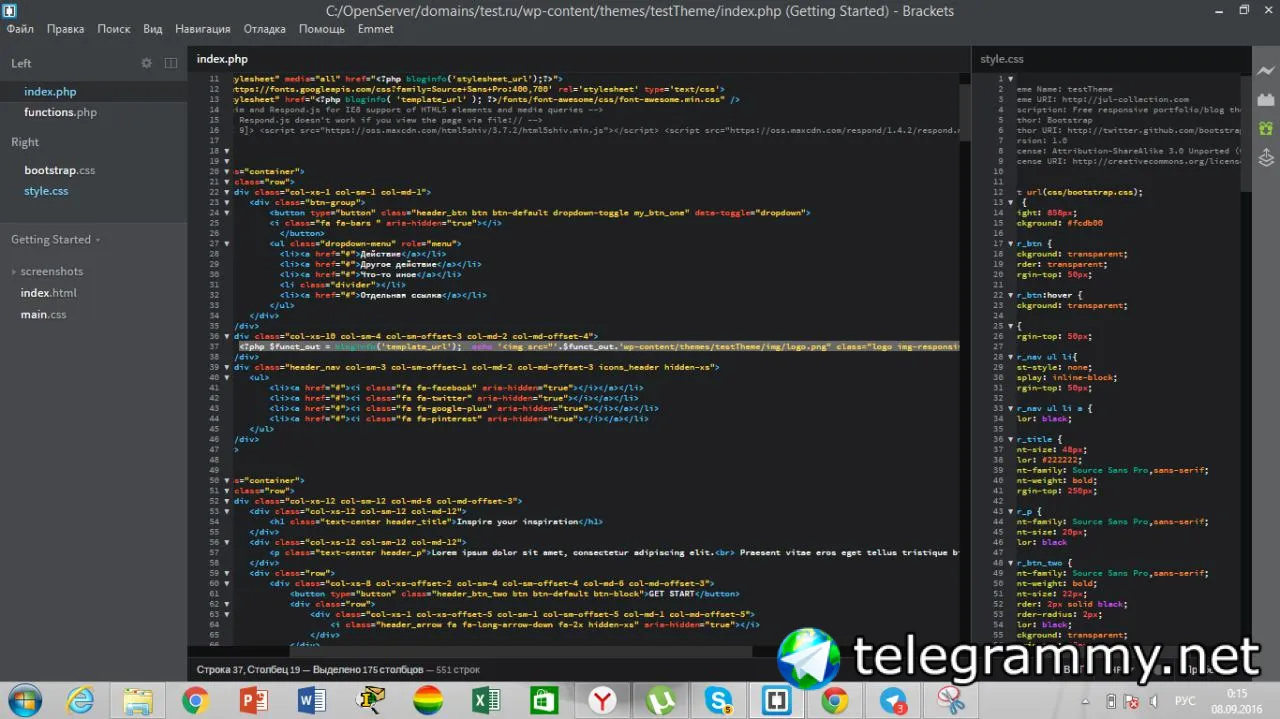The image size is (1280, 719).
Task: Click status bar cursor position Строка 37
Action: [x=248, y=669]
